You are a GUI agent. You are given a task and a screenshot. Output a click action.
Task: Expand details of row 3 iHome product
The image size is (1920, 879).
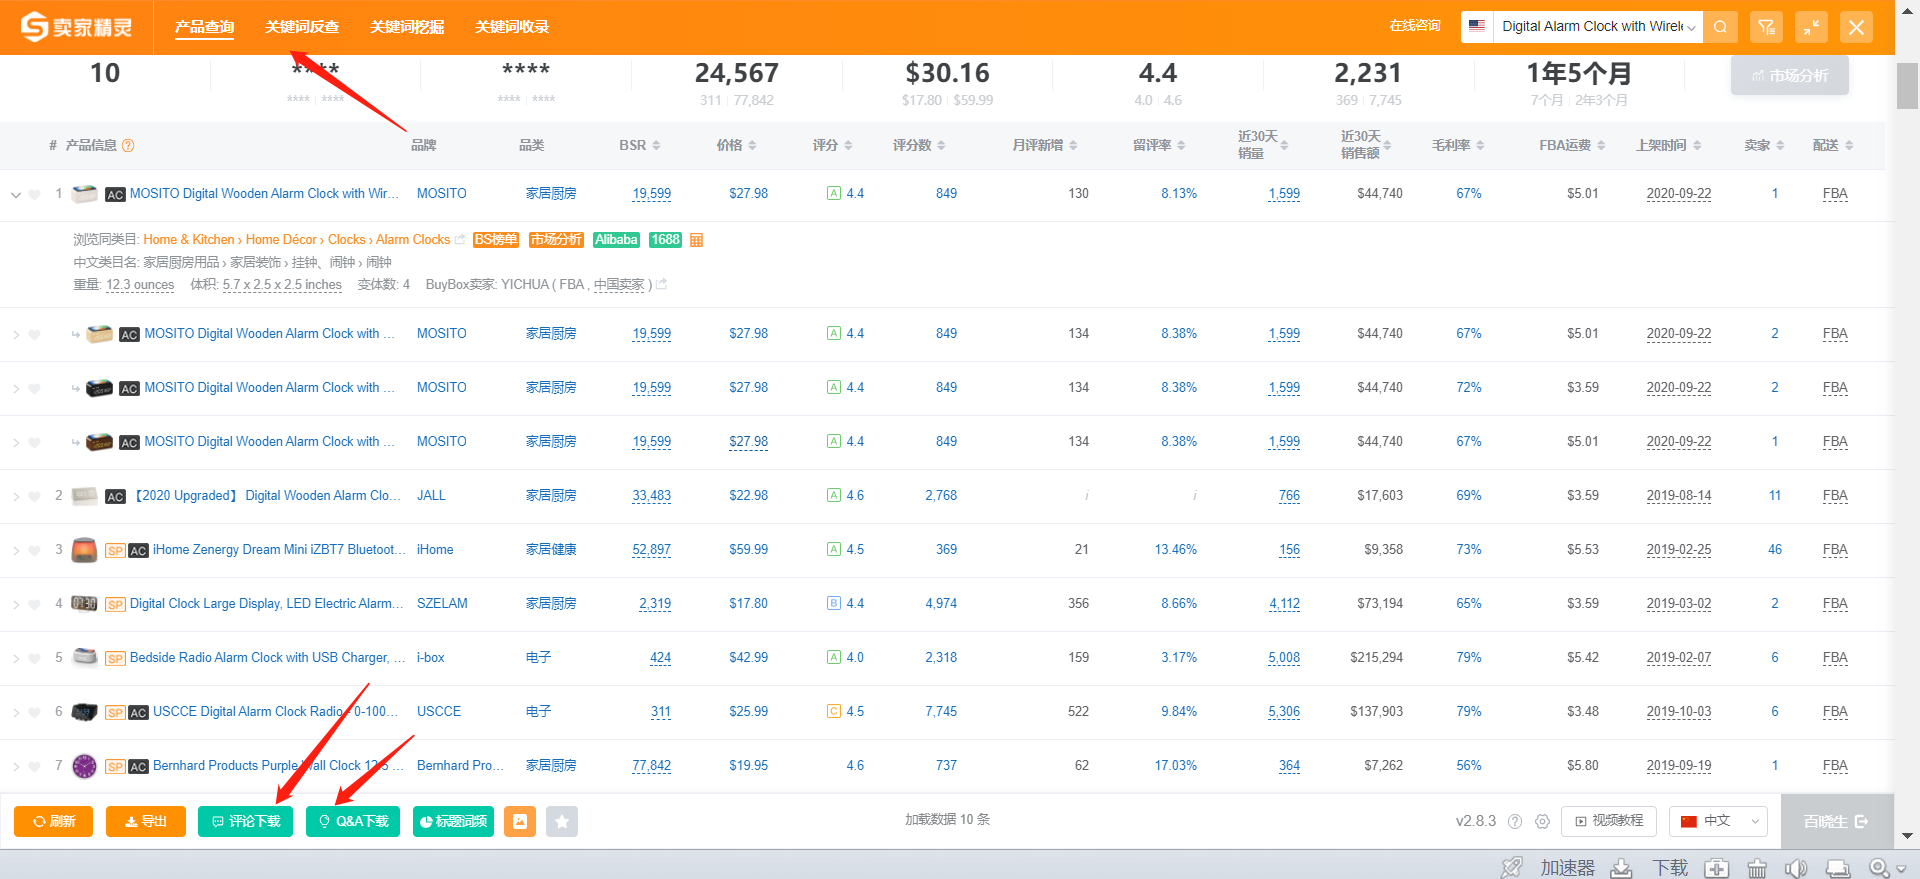[x=16, y=551]
